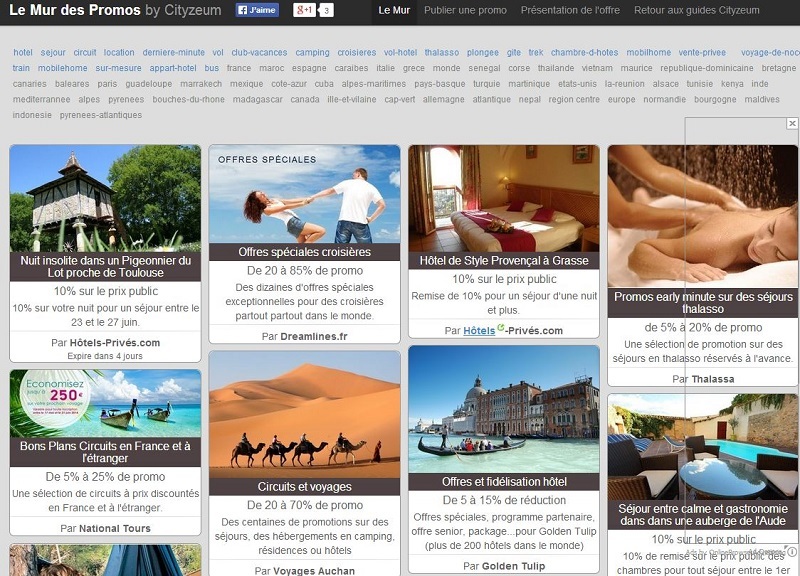Choose the 'marrakech' destination tag
Image resolution: width=800 pixels, height=576 pixels.
(x=201, y=84)
